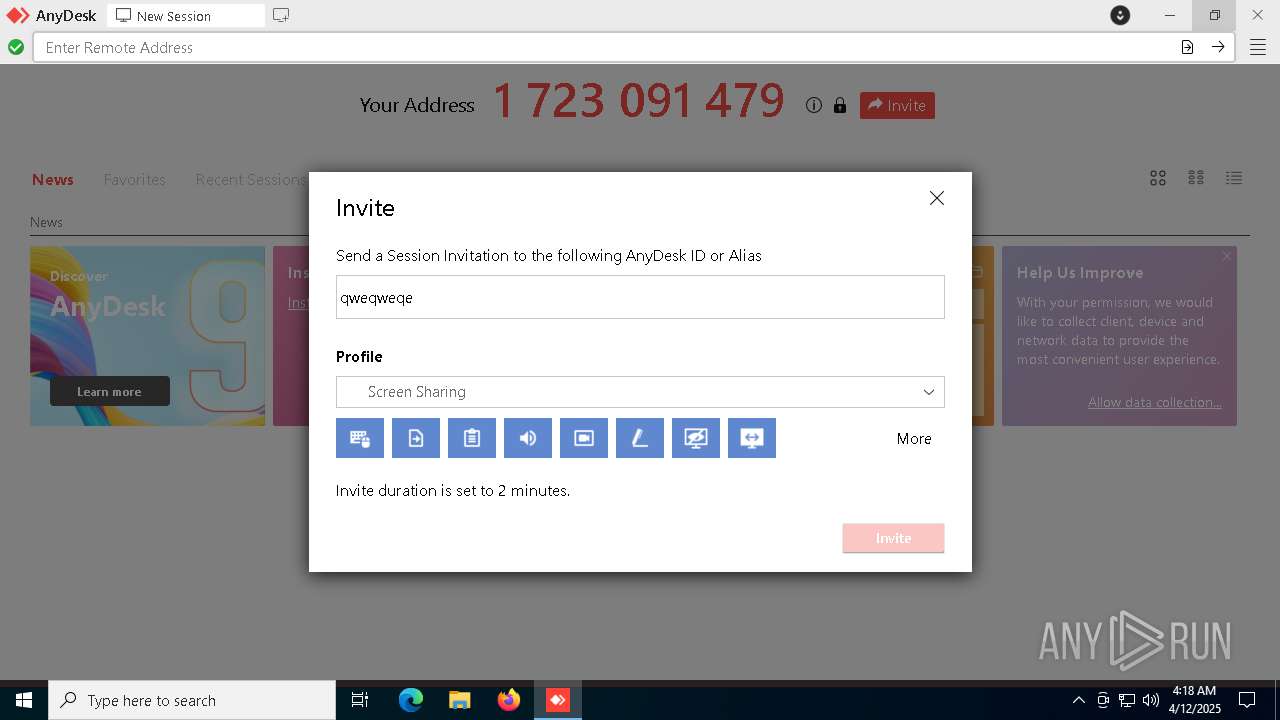1280x720 pixels.
Task: Open the AnyDesk hamburger menu
Action: pyautogui.click(x=1258, y=47)
